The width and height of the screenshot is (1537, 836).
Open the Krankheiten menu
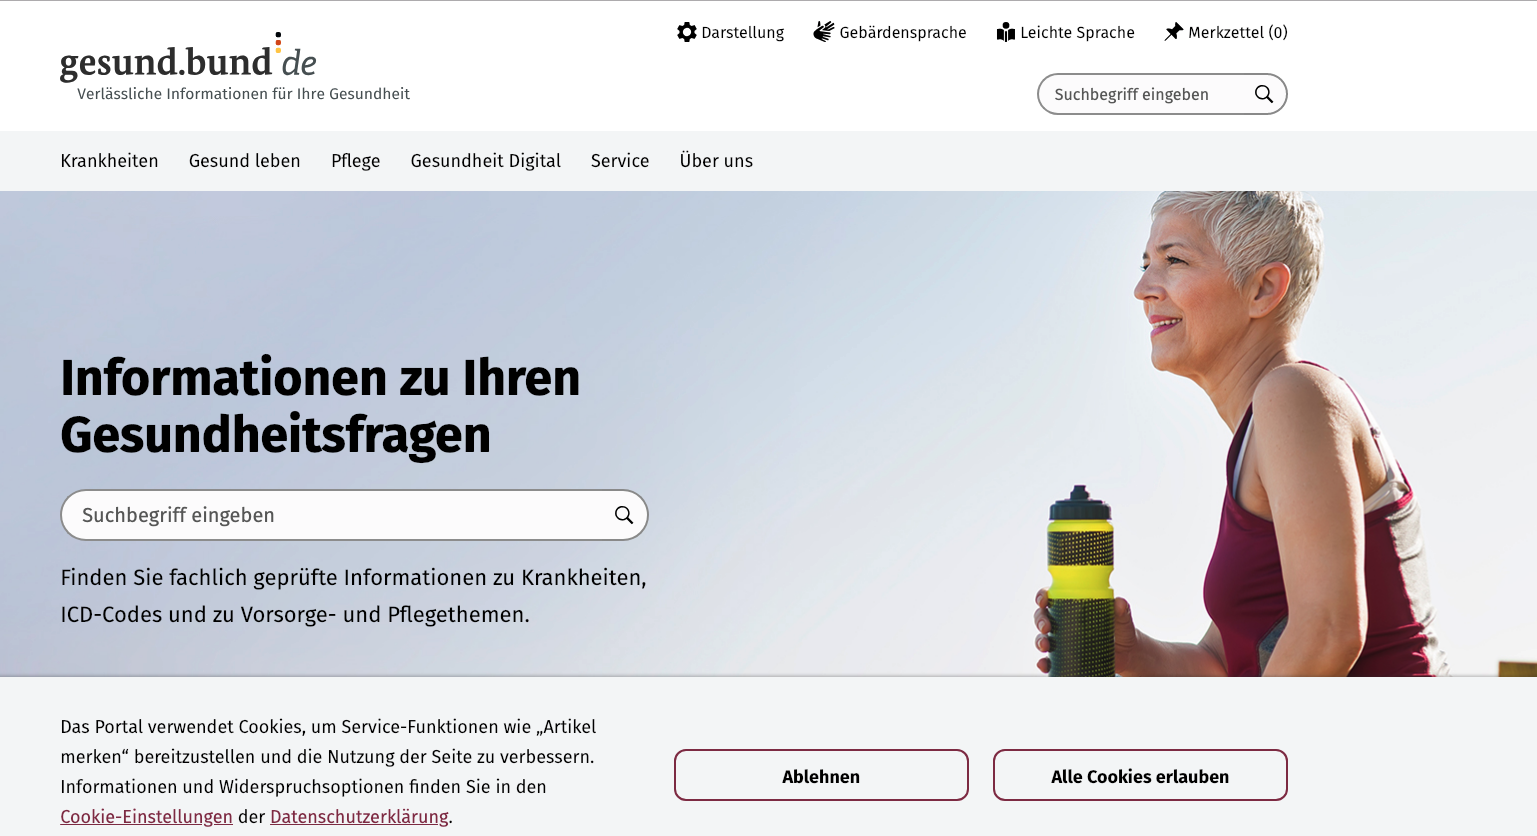[x=109, y=161]
